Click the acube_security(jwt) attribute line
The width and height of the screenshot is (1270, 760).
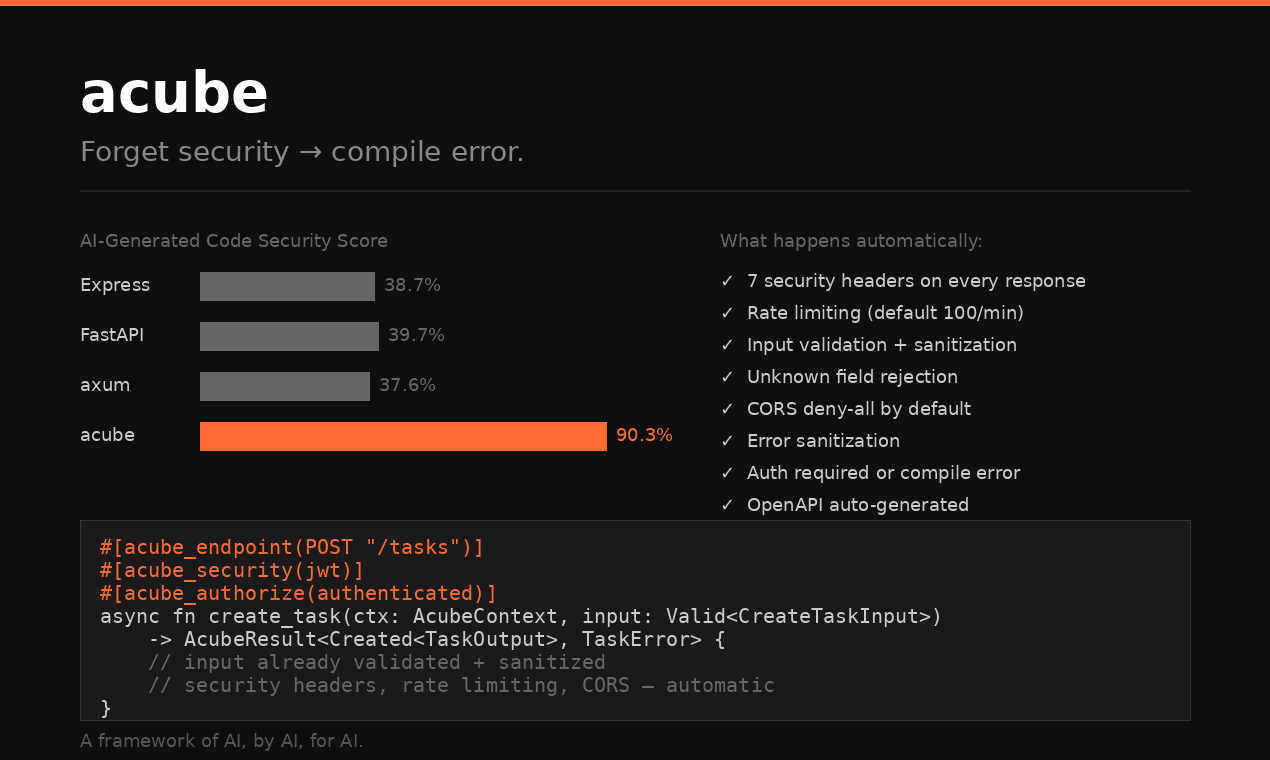click(x=232, y=570)
